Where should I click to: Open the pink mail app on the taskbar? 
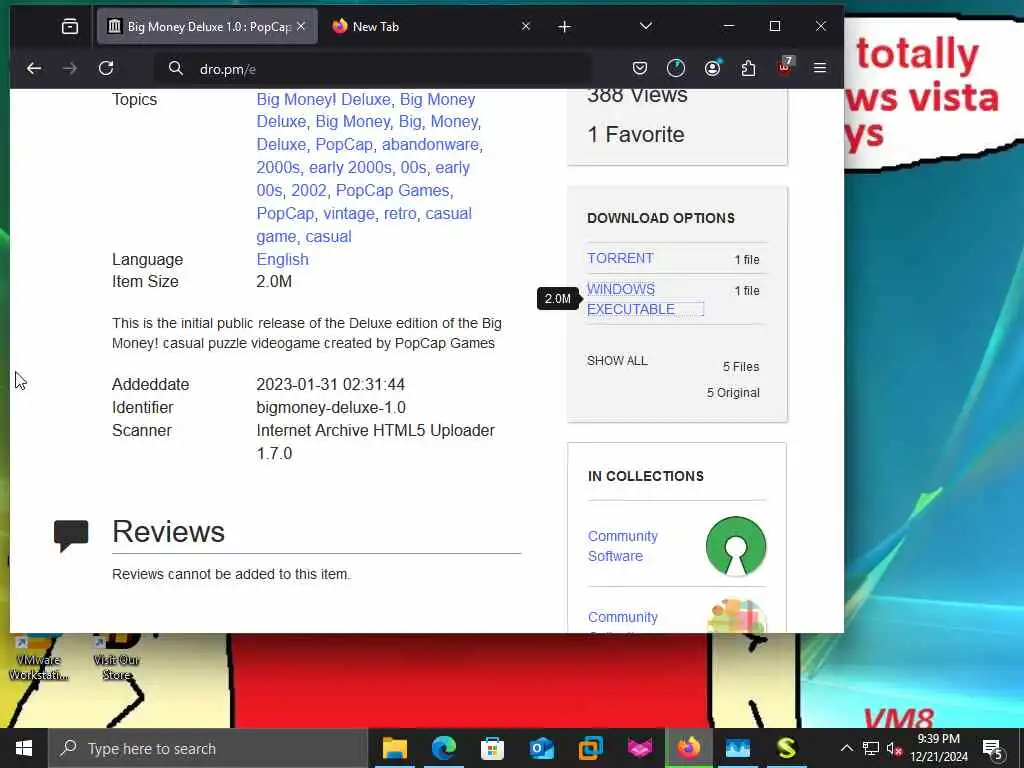point(639,748)
